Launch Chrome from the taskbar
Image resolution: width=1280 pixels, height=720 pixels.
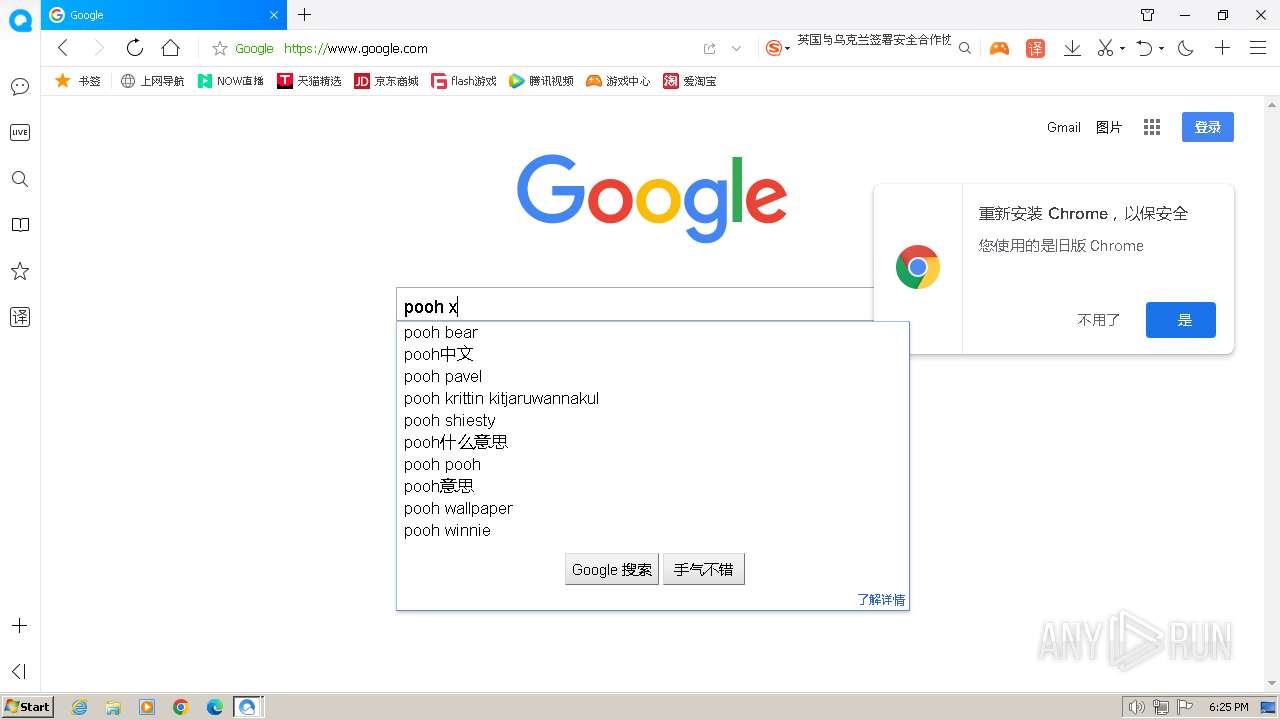pyautogui.click(x=181, y=707)
